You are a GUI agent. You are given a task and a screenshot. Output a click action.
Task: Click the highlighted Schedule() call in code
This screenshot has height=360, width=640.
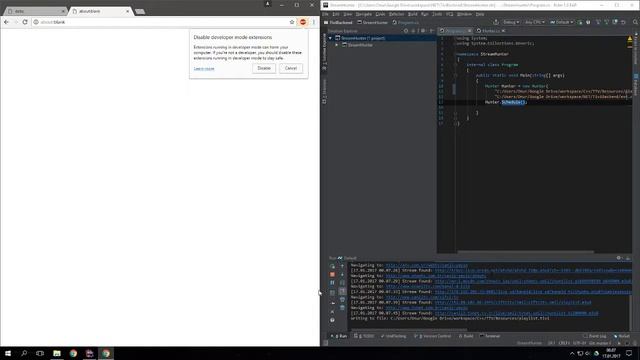pos(514,102)
